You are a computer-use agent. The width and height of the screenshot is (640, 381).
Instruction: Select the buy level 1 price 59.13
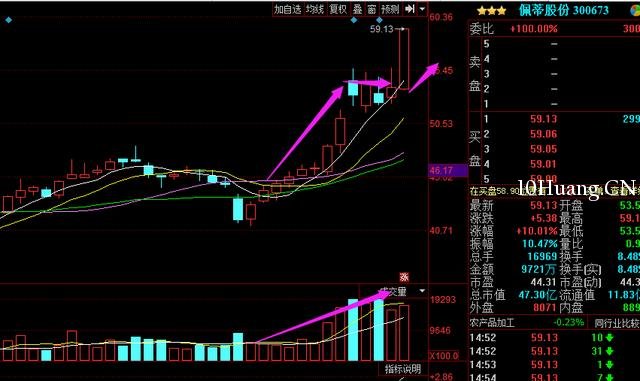point(543,119)
